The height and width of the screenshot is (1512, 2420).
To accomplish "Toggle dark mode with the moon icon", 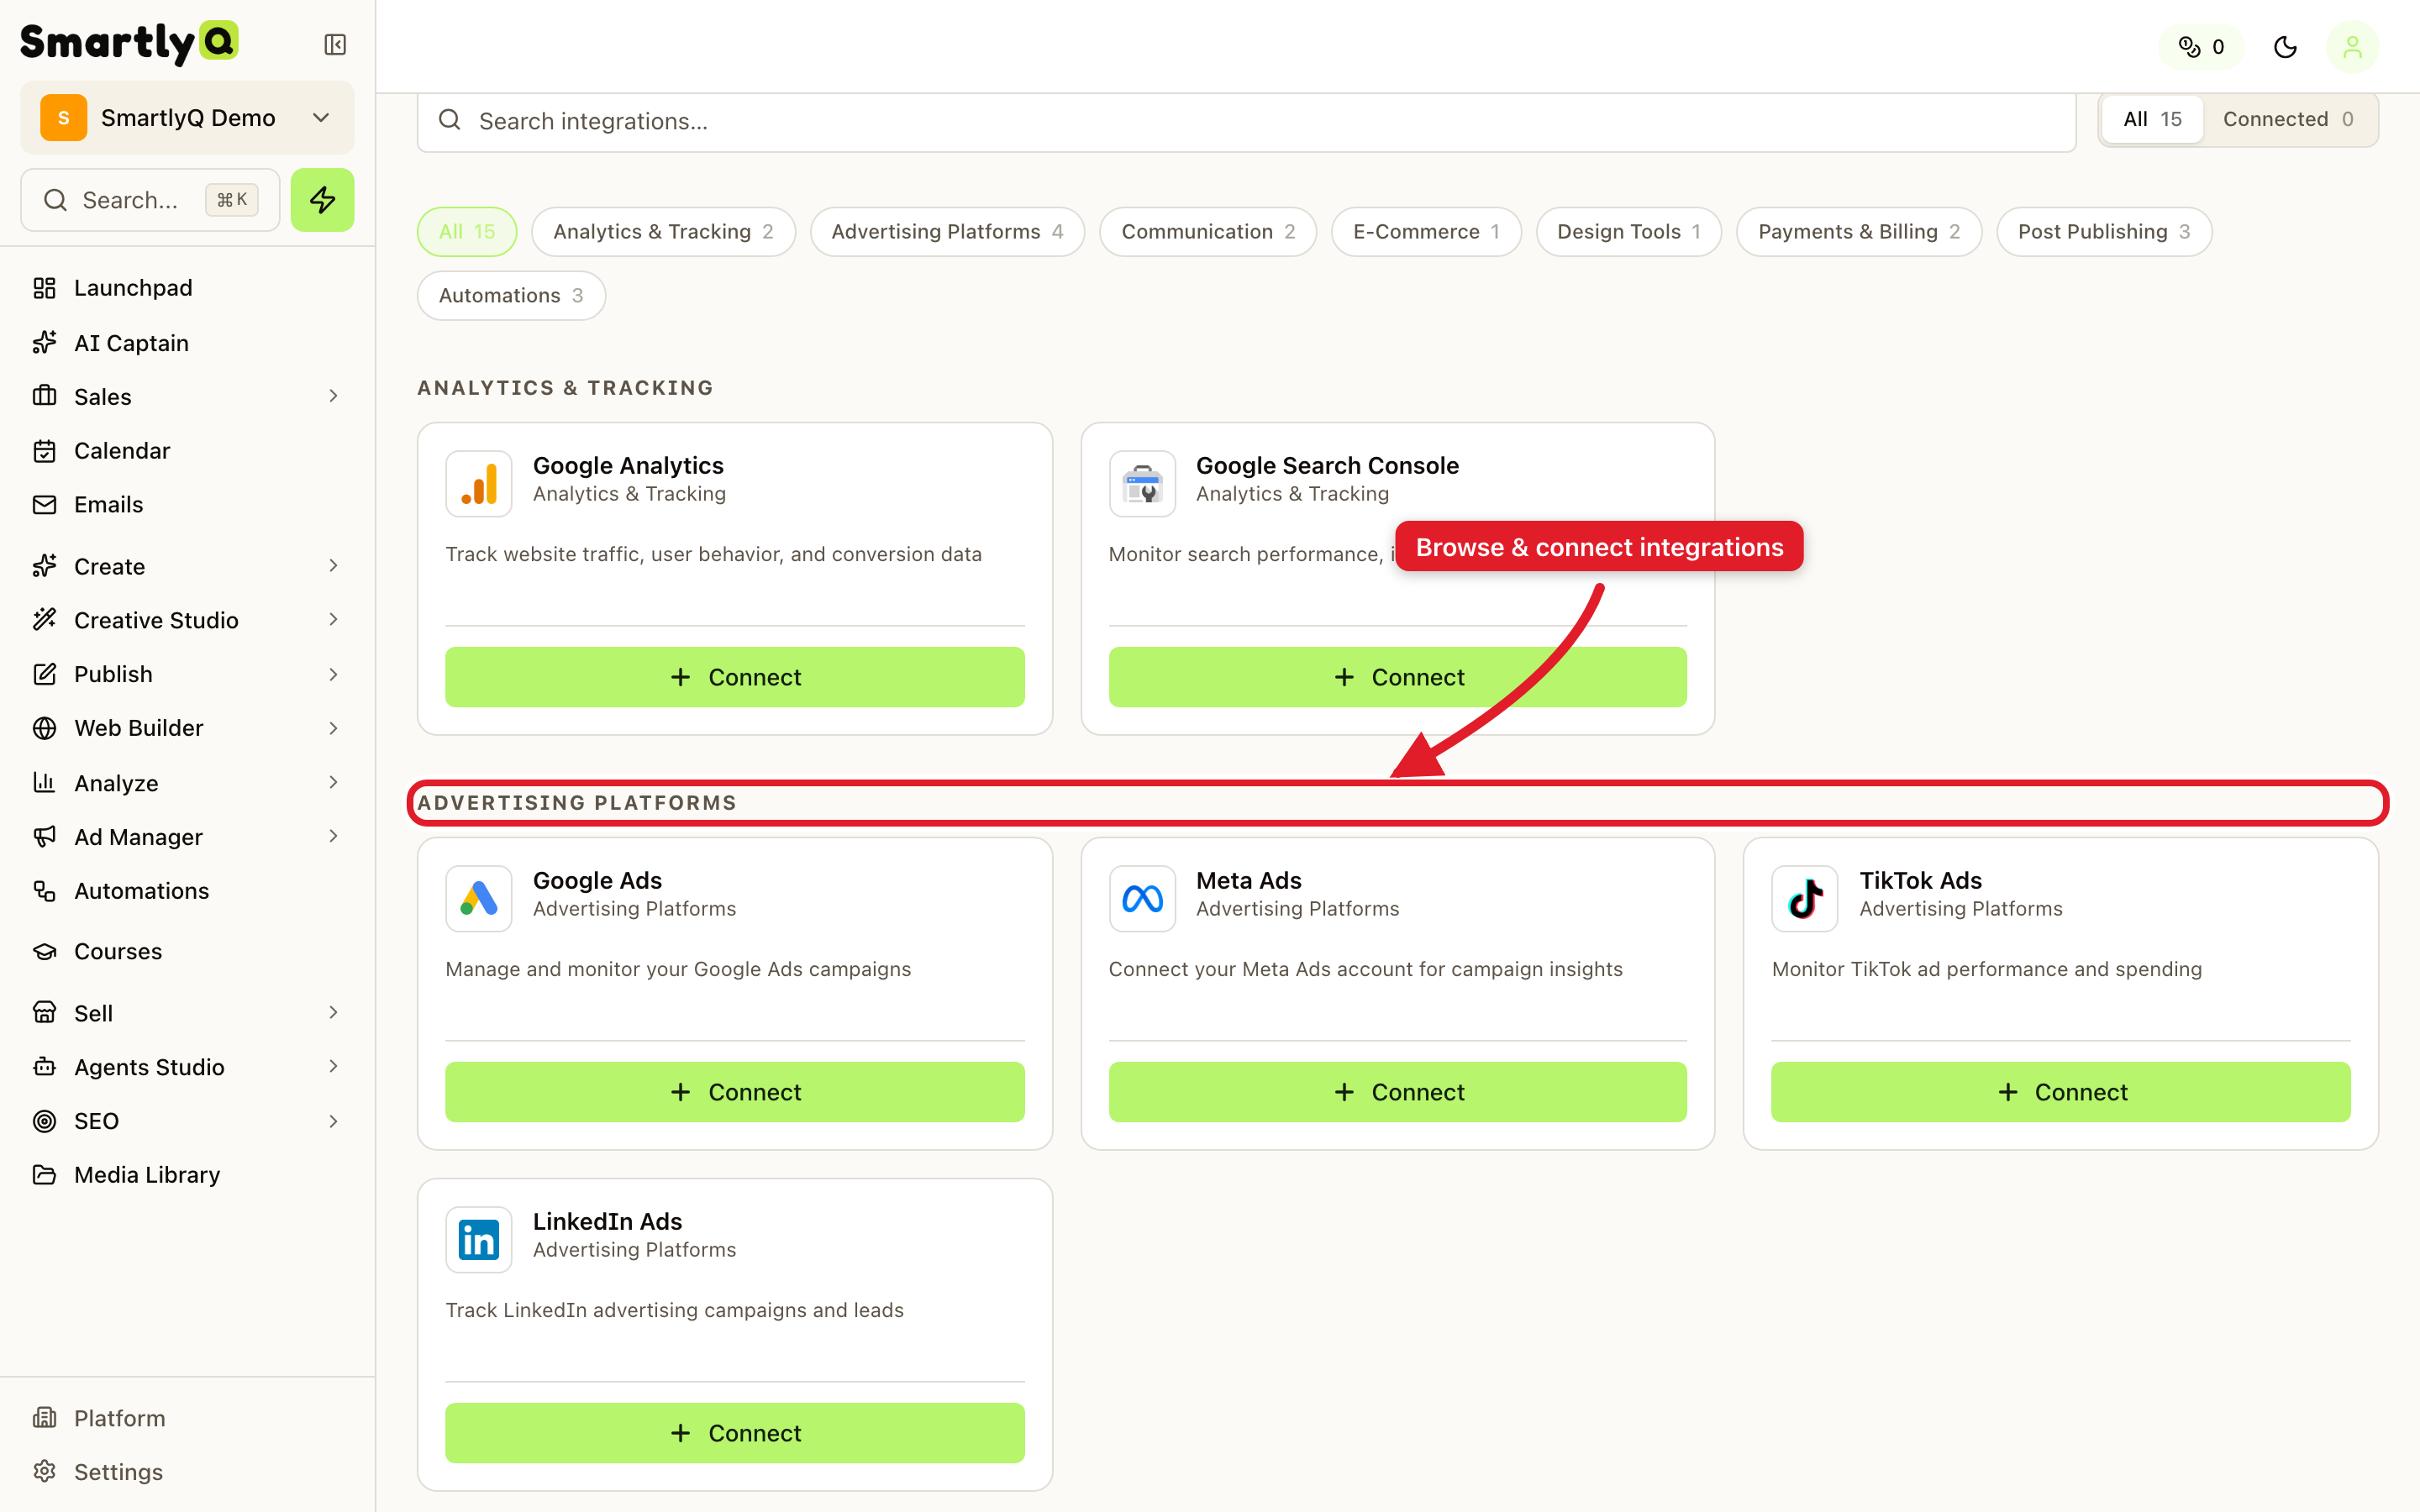I will click(x=2285, y=47).
